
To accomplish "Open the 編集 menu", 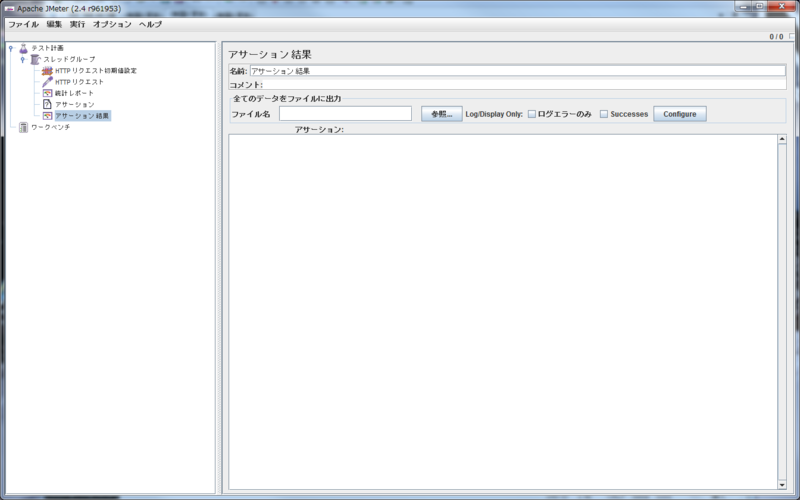I will tap(54, 24).
